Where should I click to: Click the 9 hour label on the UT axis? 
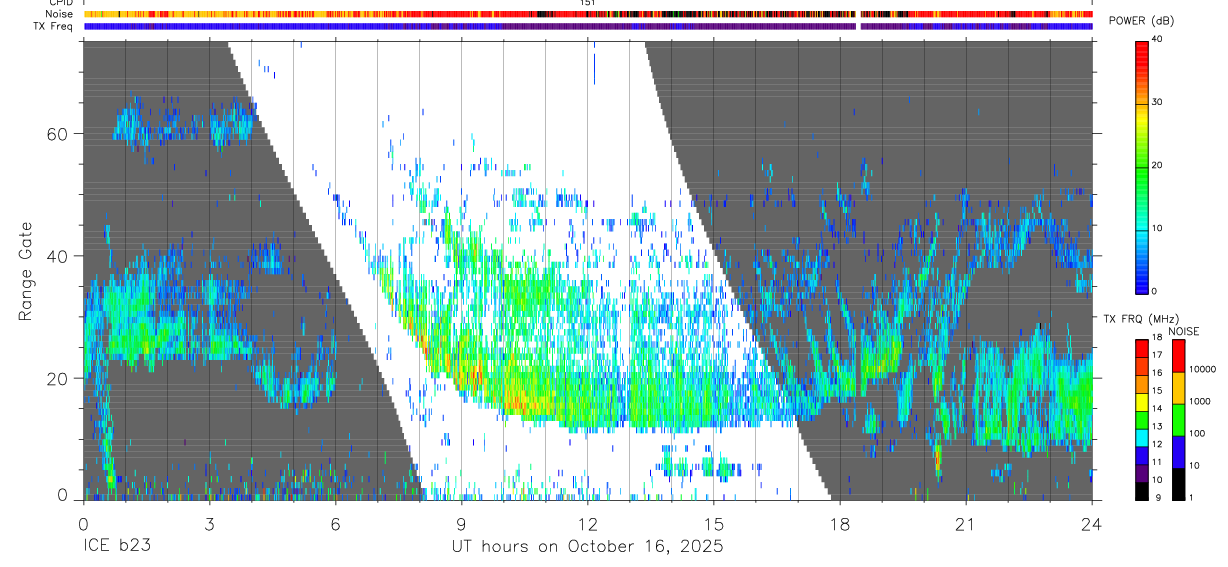coord(461,523)
